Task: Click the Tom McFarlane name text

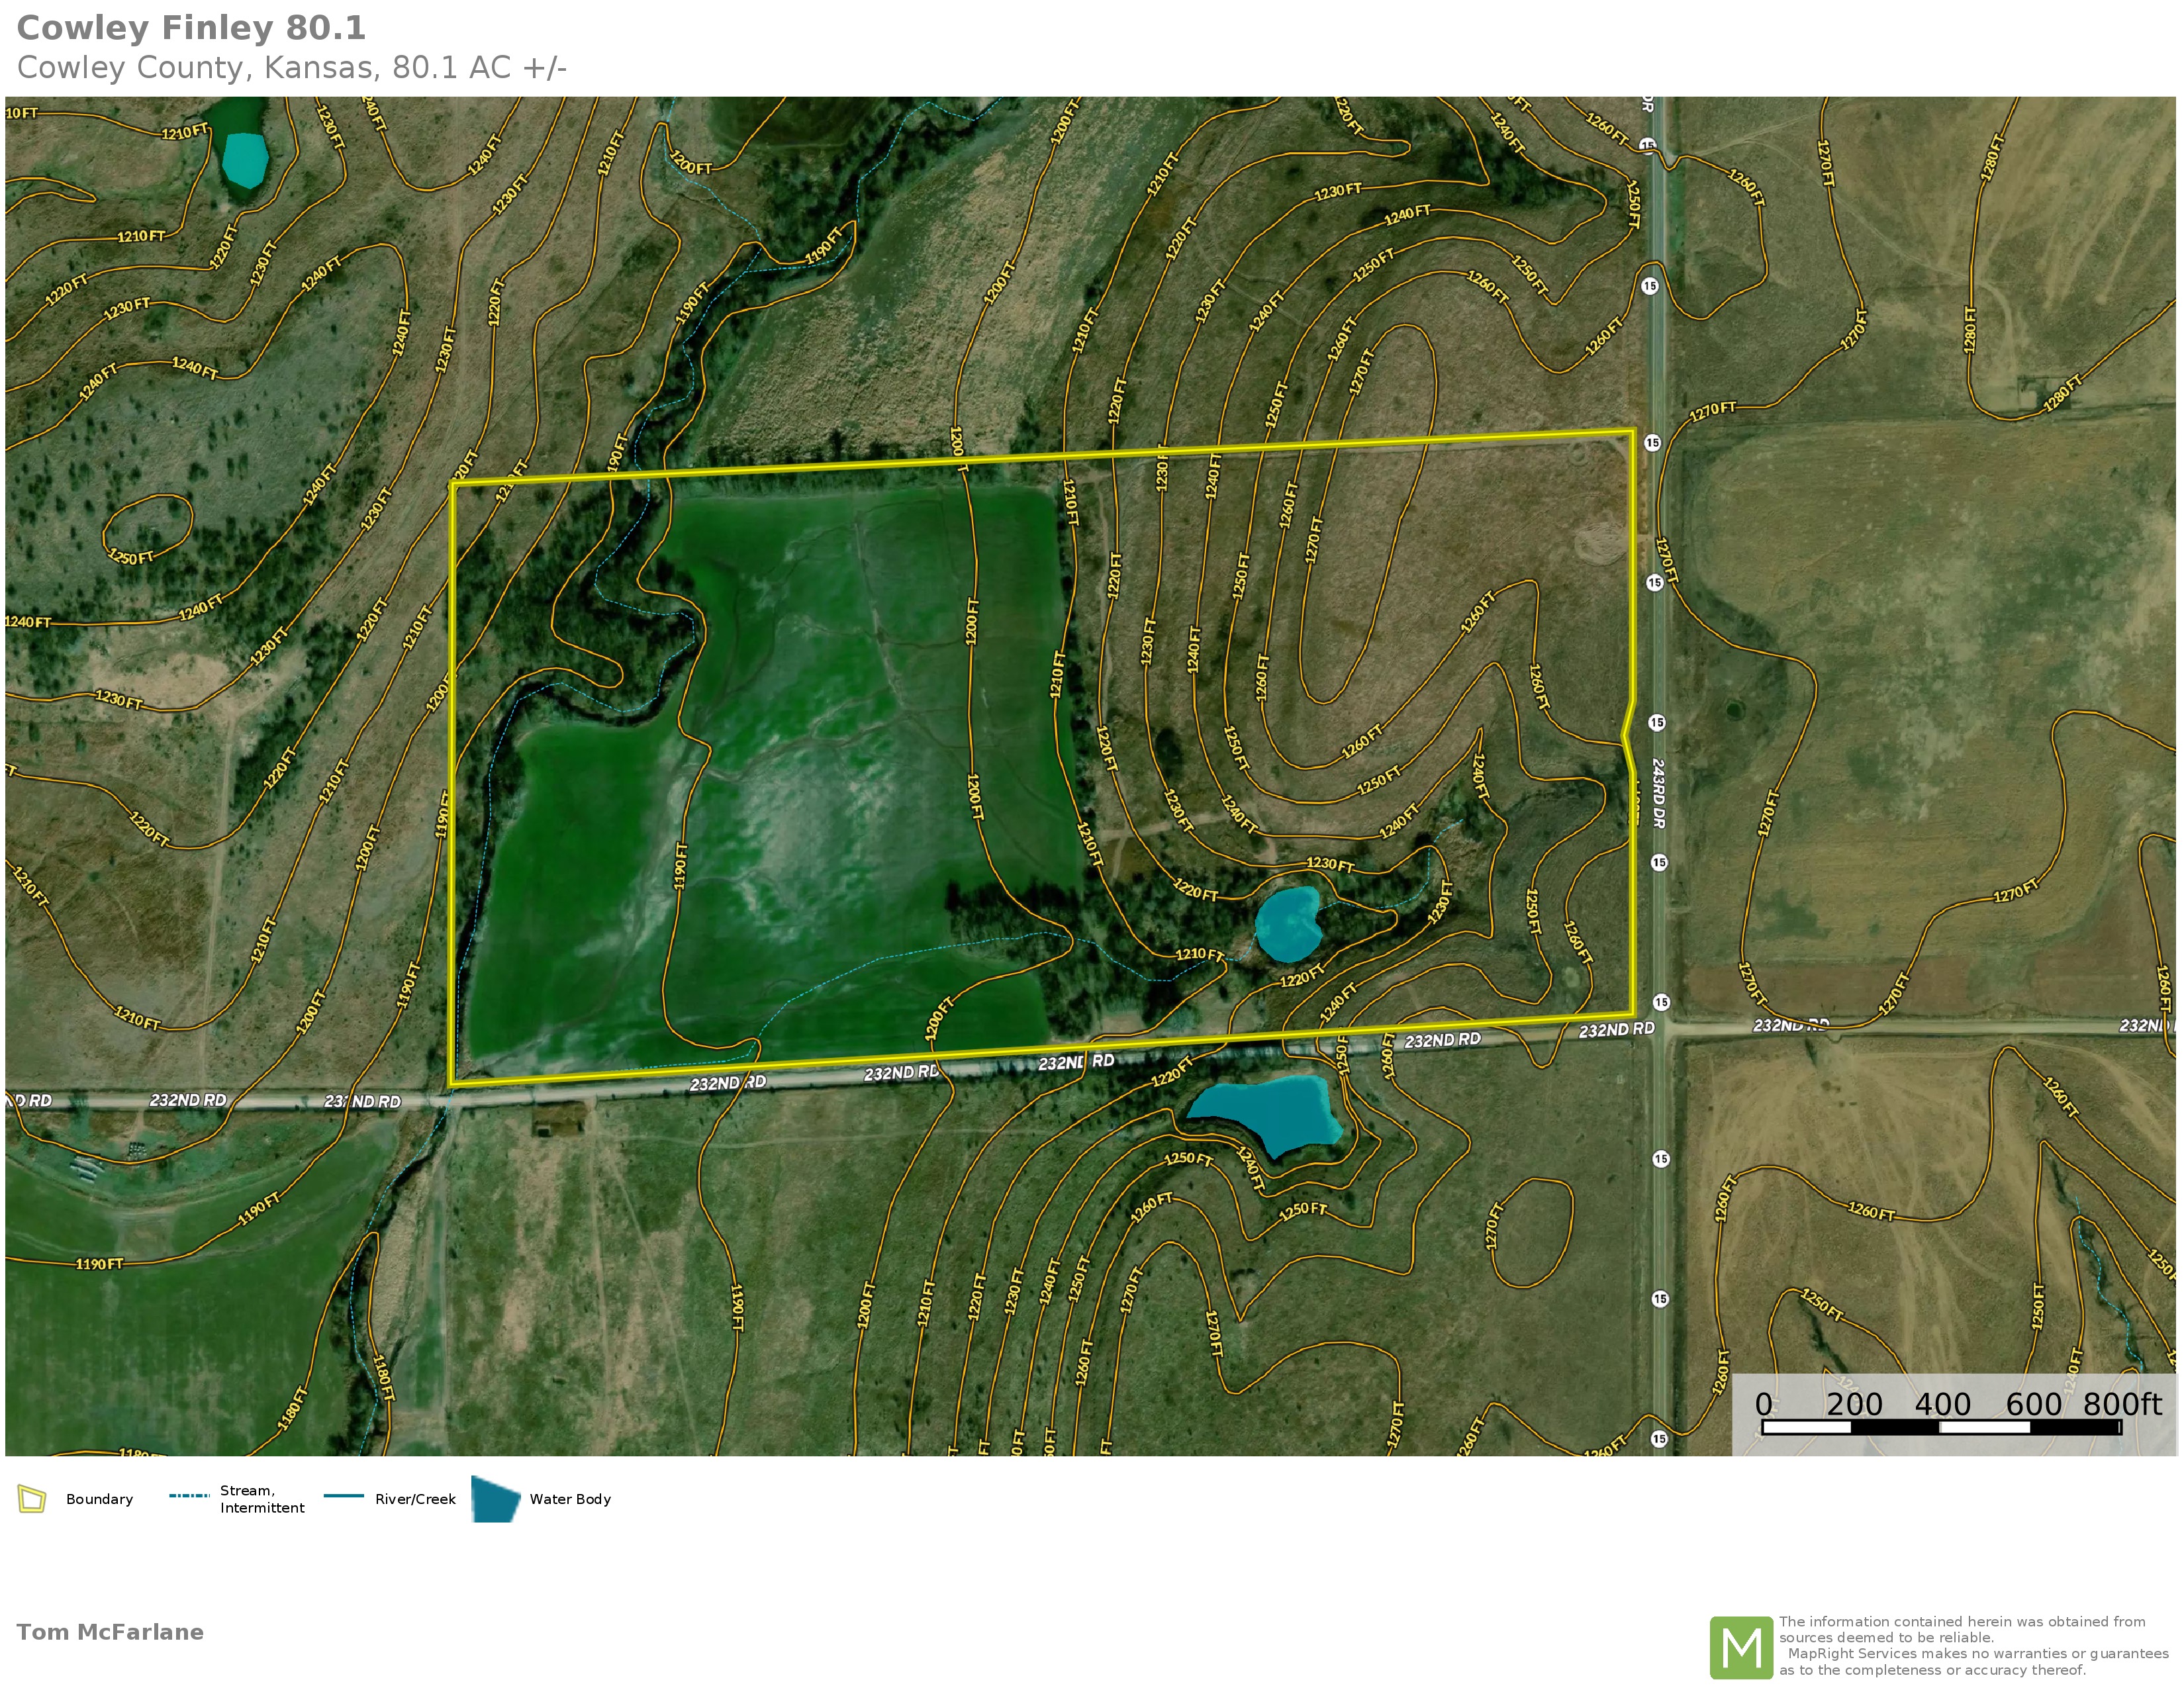Action: point(110,1632)
